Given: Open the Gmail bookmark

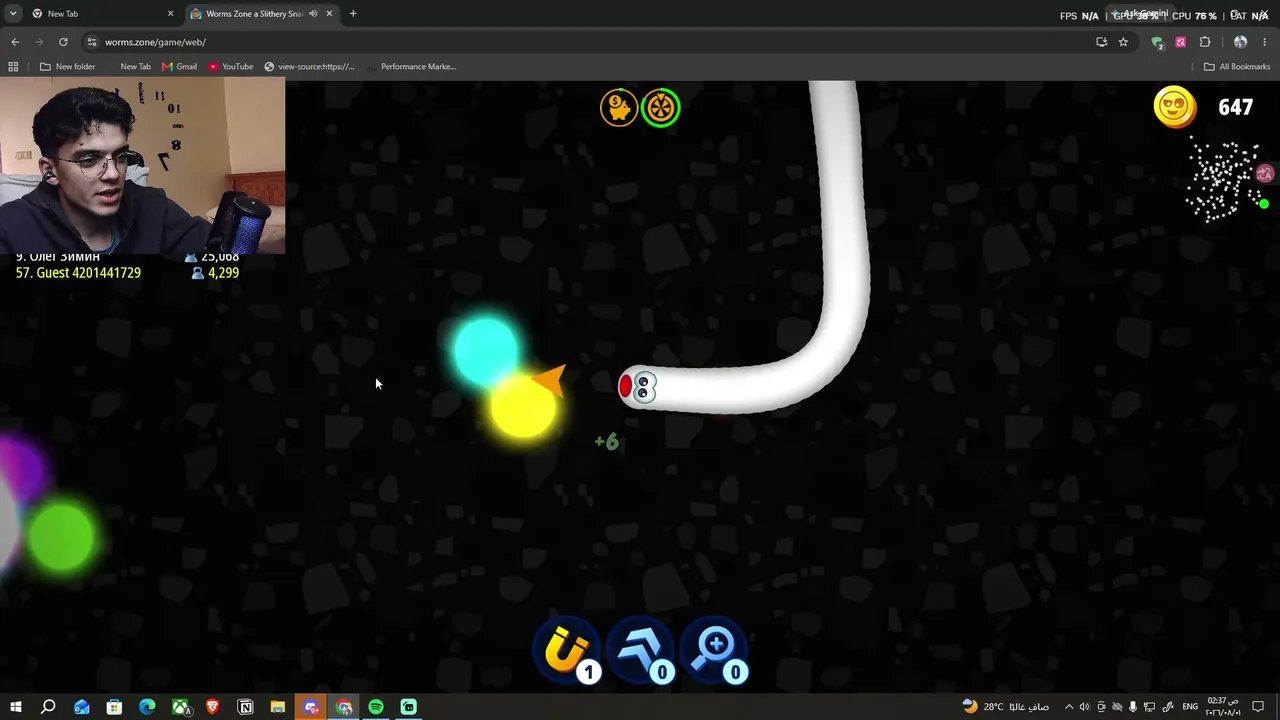Looking at the screenshot, I should pos(179,67).
